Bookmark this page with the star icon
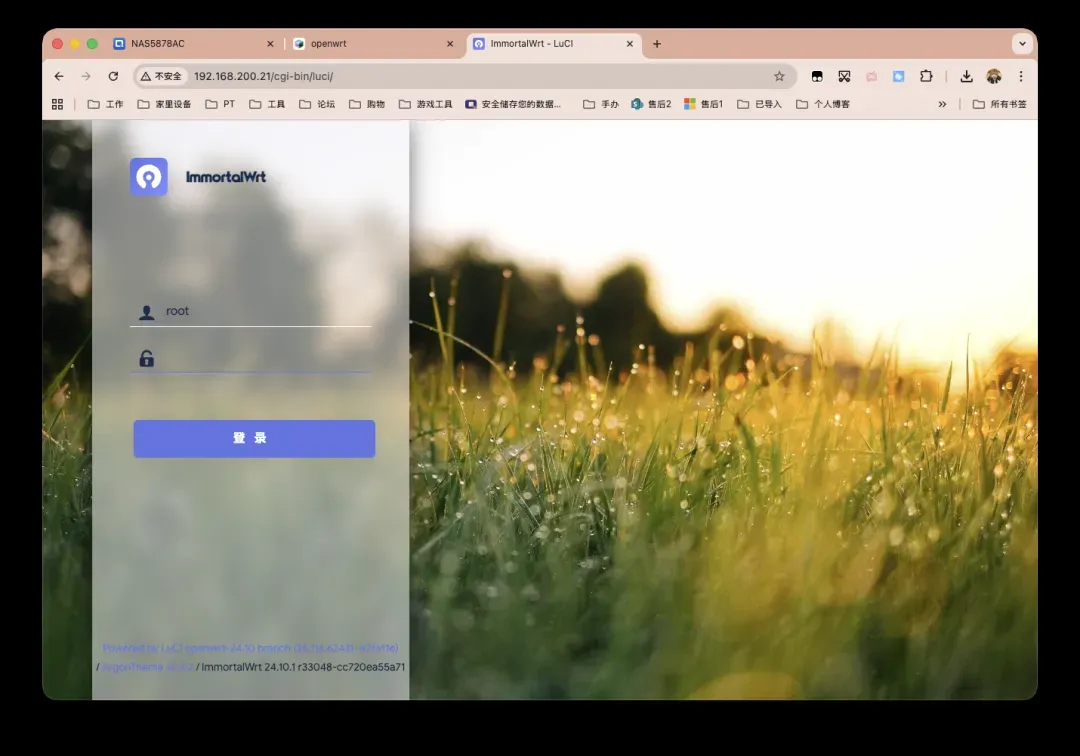This screenshot has width=1080, height=756. (x=779, y=76)
